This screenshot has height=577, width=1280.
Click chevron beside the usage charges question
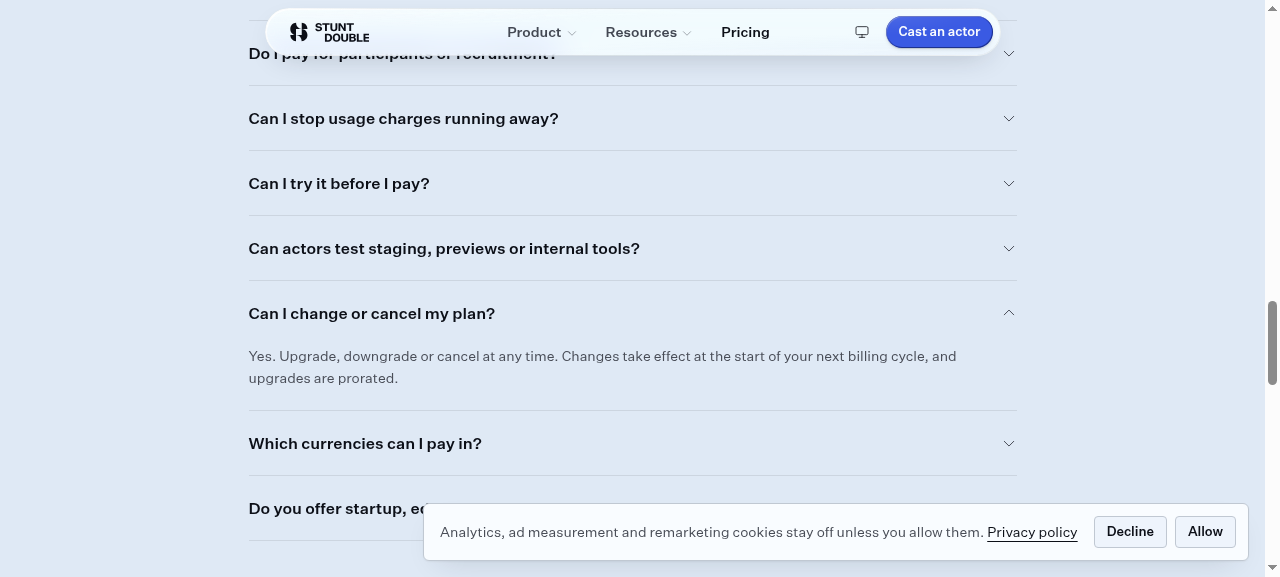coord(1008,118)
